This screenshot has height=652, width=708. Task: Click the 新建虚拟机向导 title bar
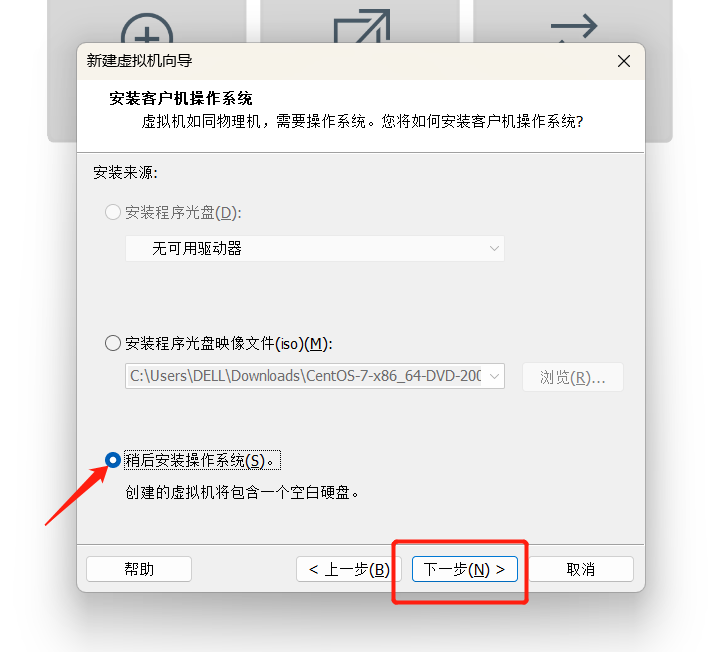coord(343,61)
